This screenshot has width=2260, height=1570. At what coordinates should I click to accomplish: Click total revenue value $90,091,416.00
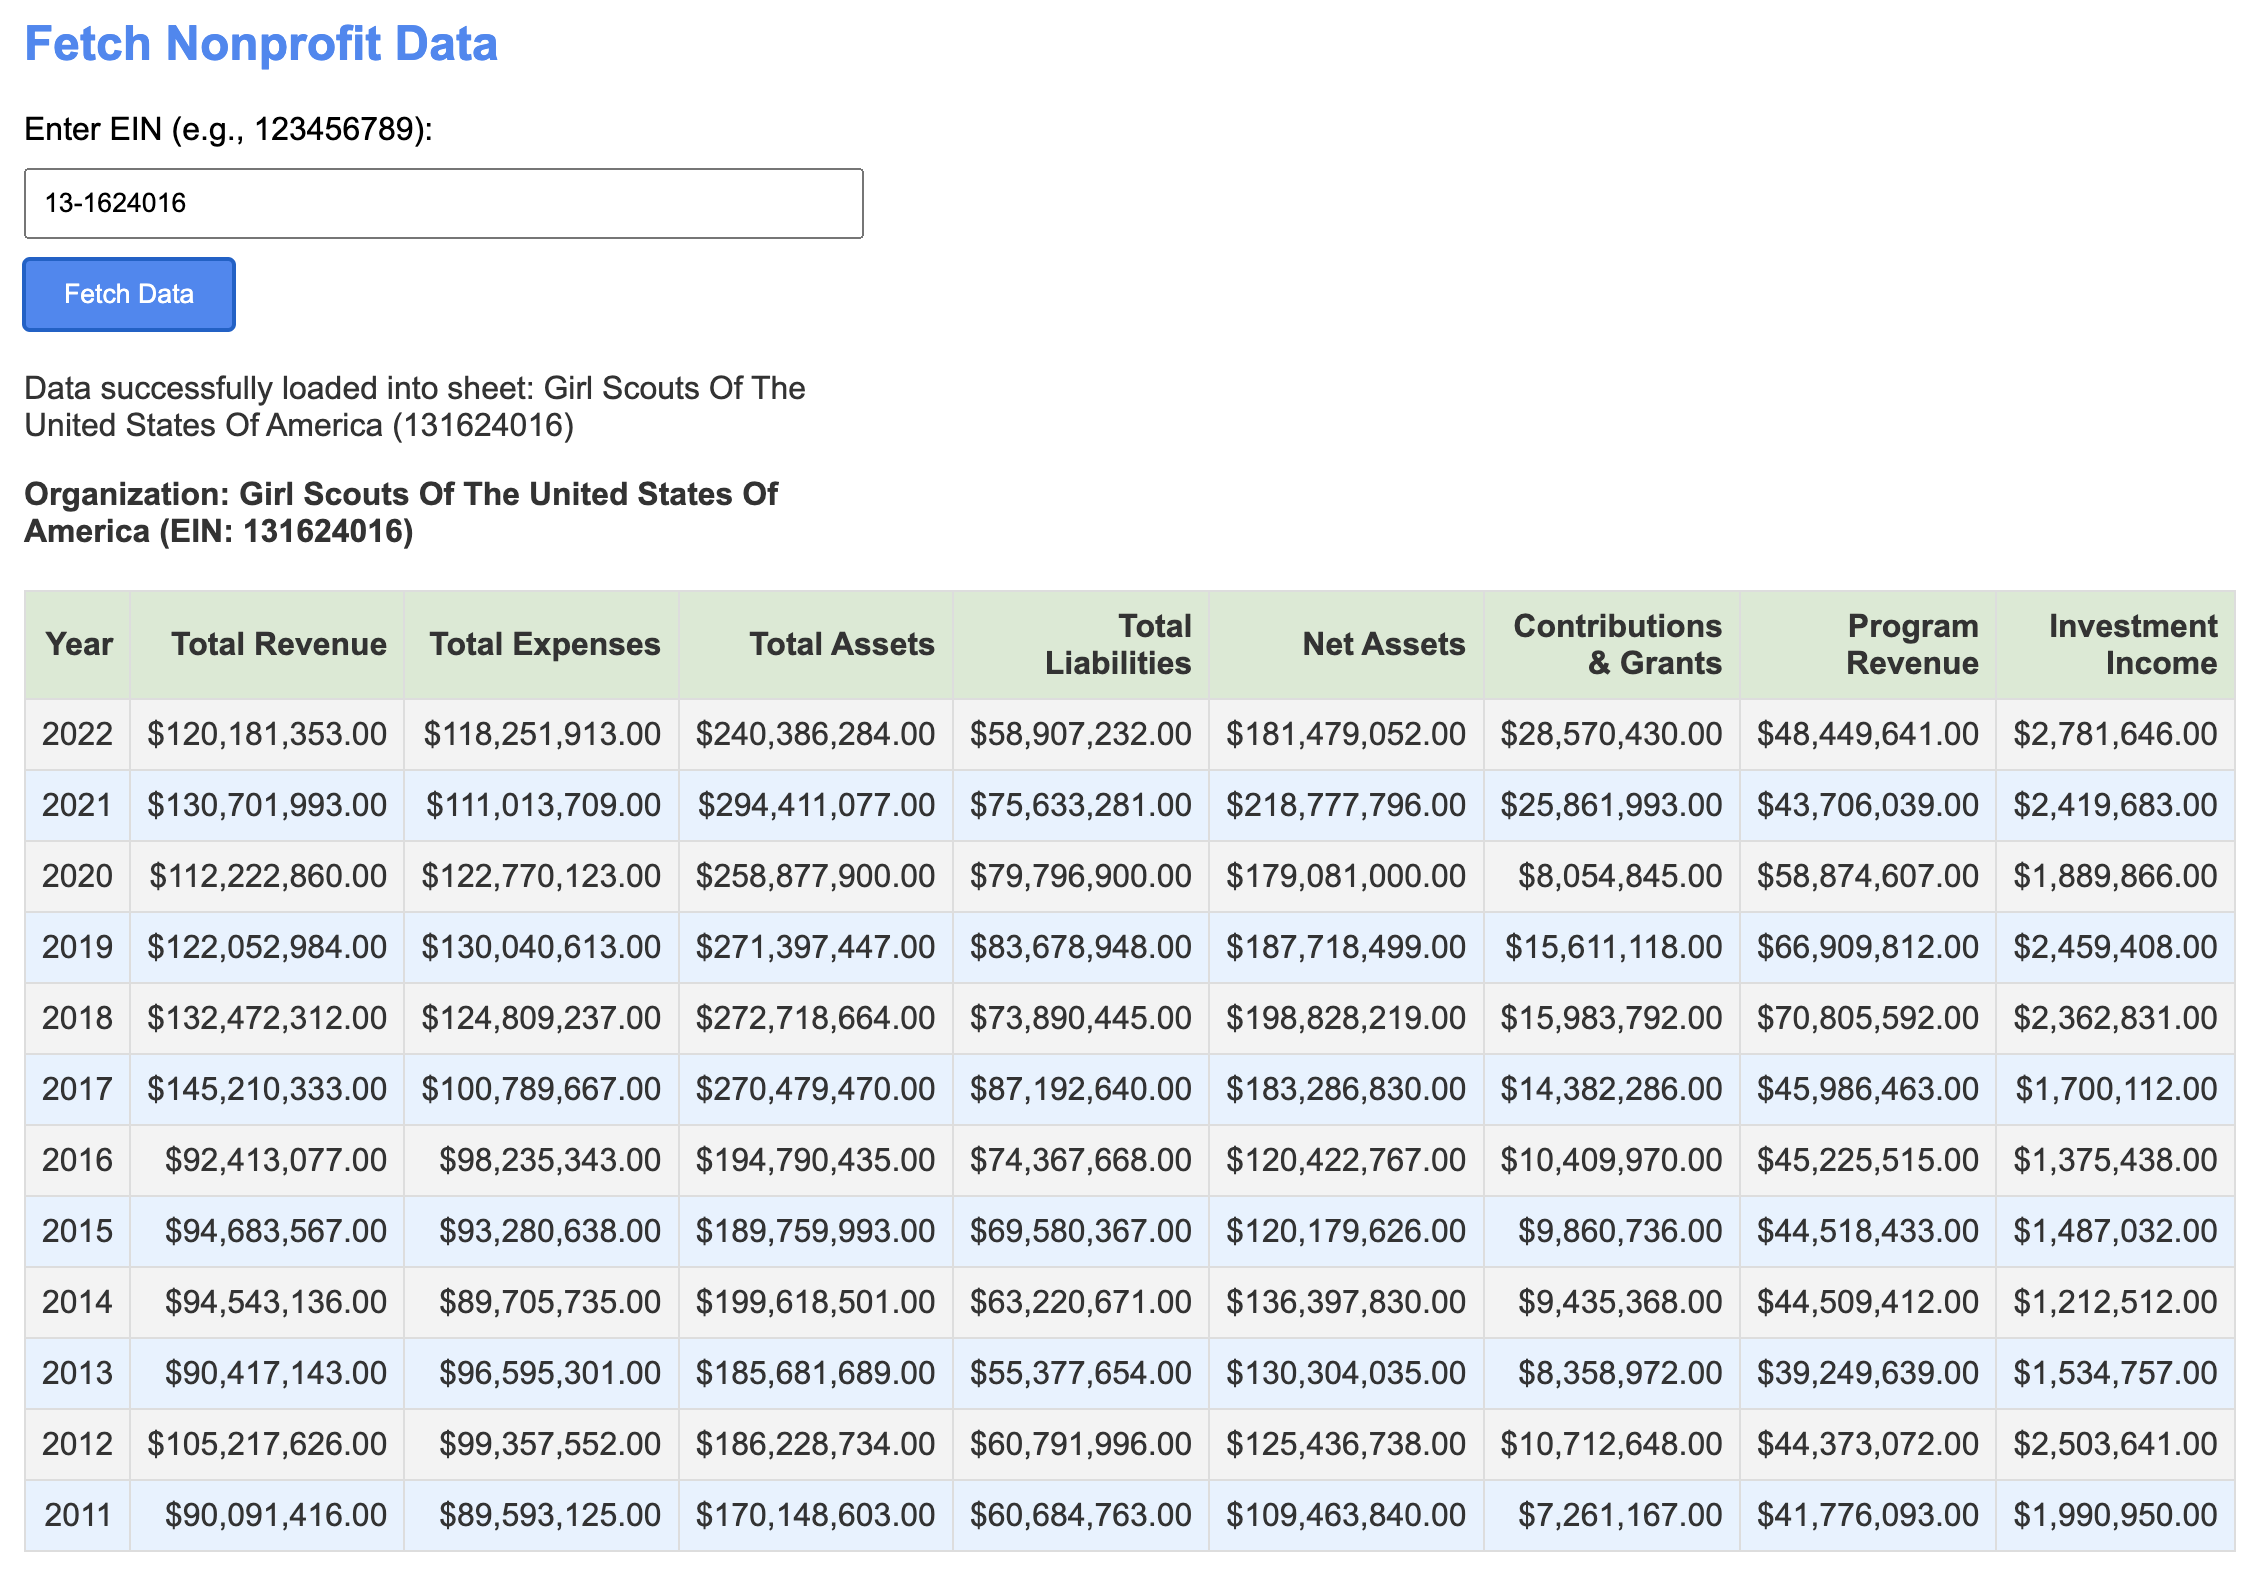click(267, 1515)
